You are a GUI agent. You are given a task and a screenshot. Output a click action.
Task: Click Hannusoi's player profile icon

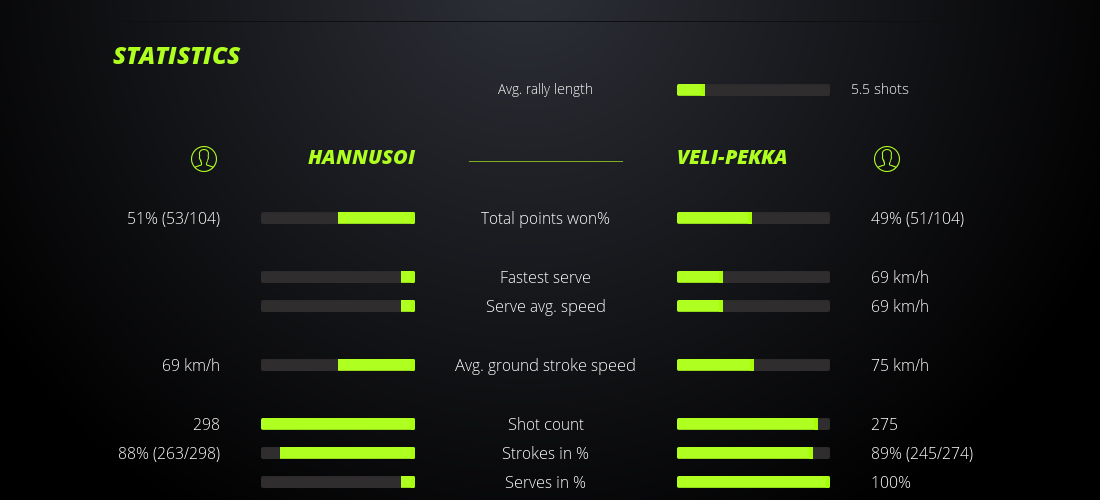204,159
